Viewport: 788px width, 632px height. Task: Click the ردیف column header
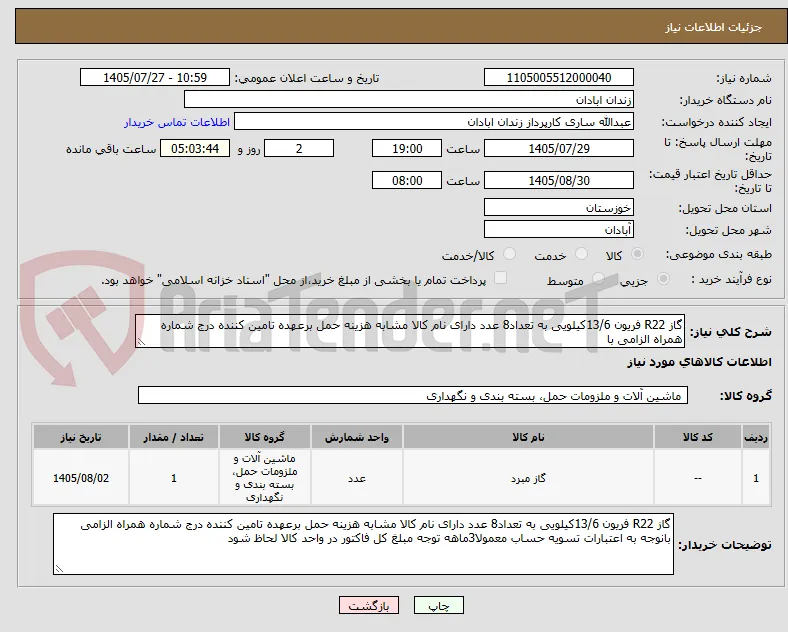tap(756, 437)
